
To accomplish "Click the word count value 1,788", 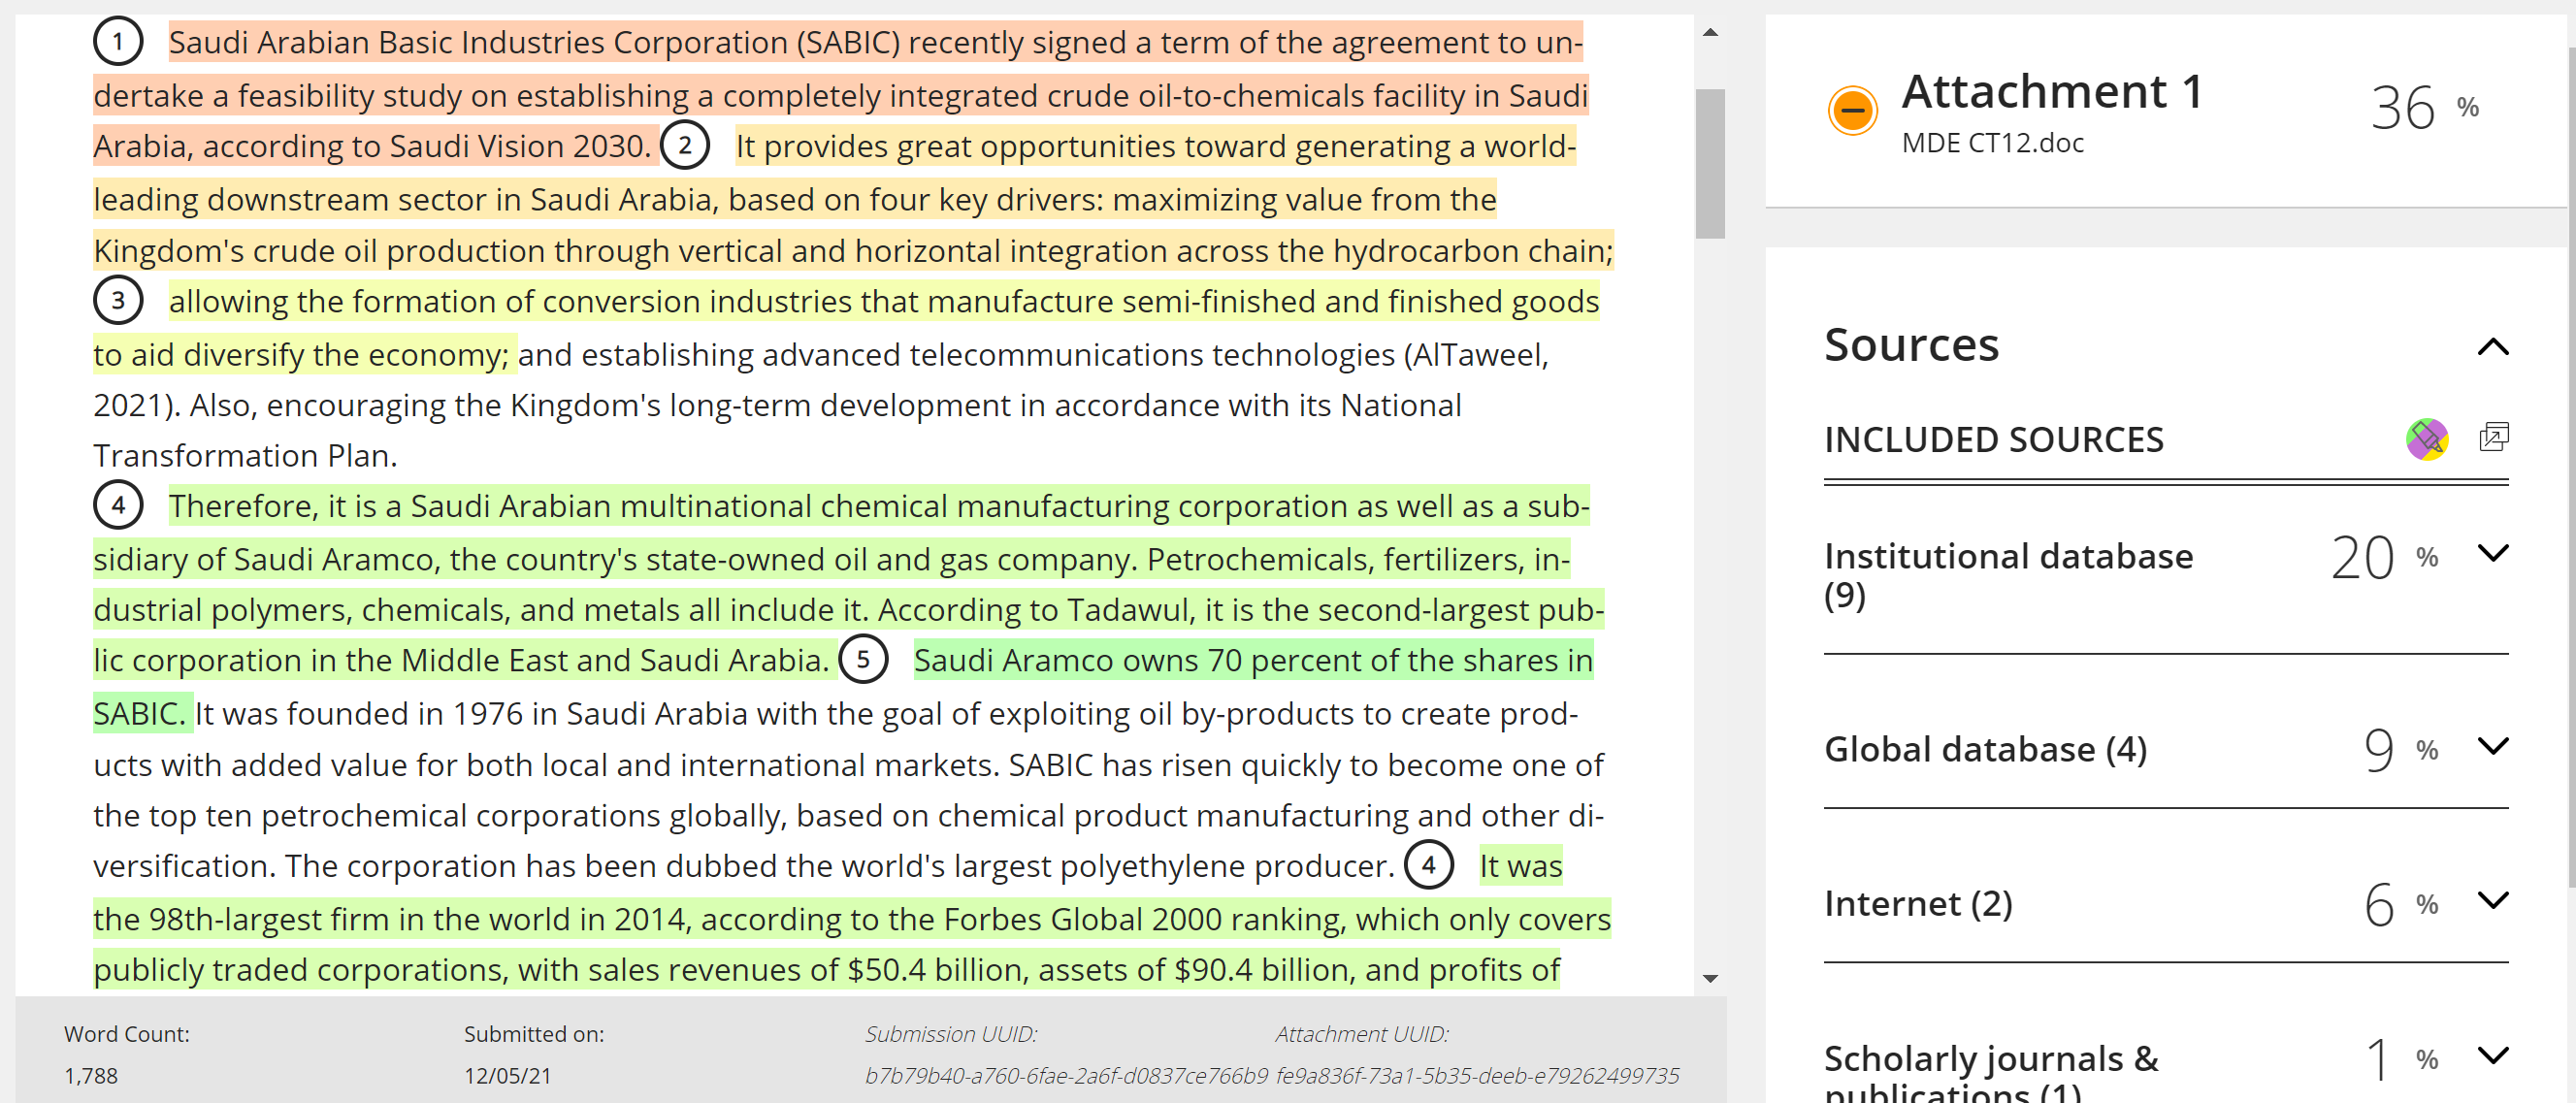I will (x=91, y=1076).
